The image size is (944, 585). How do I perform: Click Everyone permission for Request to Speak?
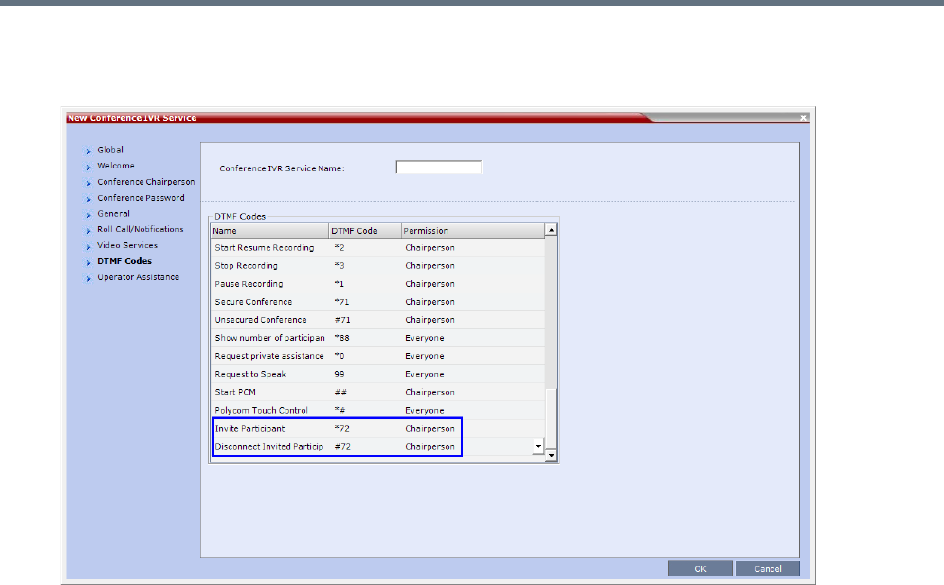click(x=424, y=374)
